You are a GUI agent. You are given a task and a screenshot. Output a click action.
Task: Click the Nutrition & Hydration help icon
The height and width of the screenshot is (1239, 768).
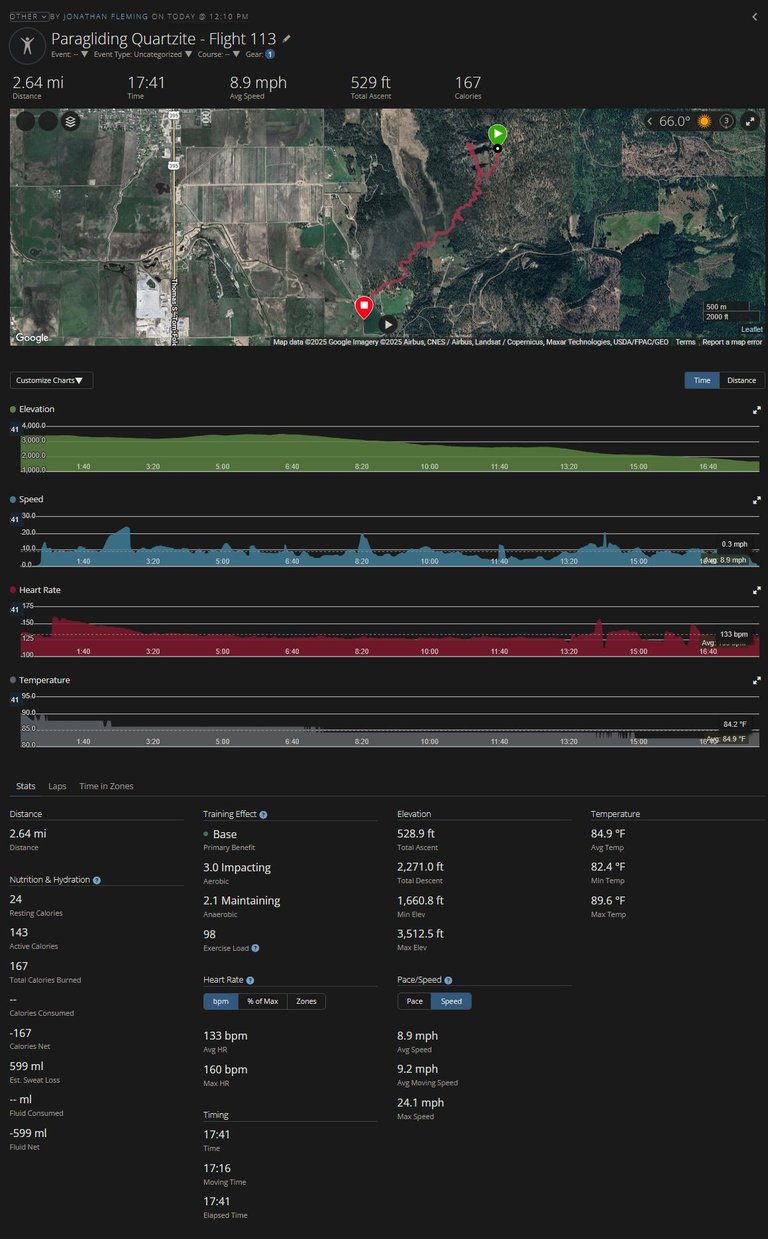(x=97, y=880)
